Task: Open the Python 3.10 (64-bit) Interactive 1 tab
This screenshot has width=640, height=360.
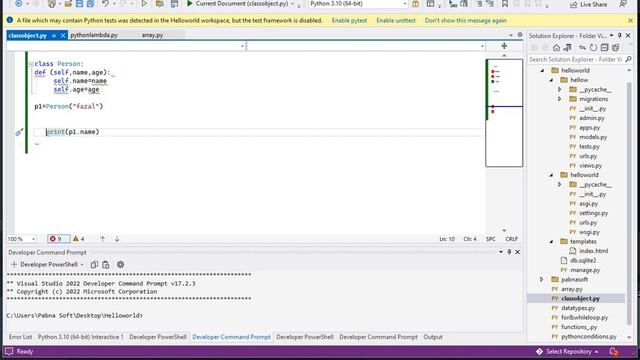Action: 80,337
